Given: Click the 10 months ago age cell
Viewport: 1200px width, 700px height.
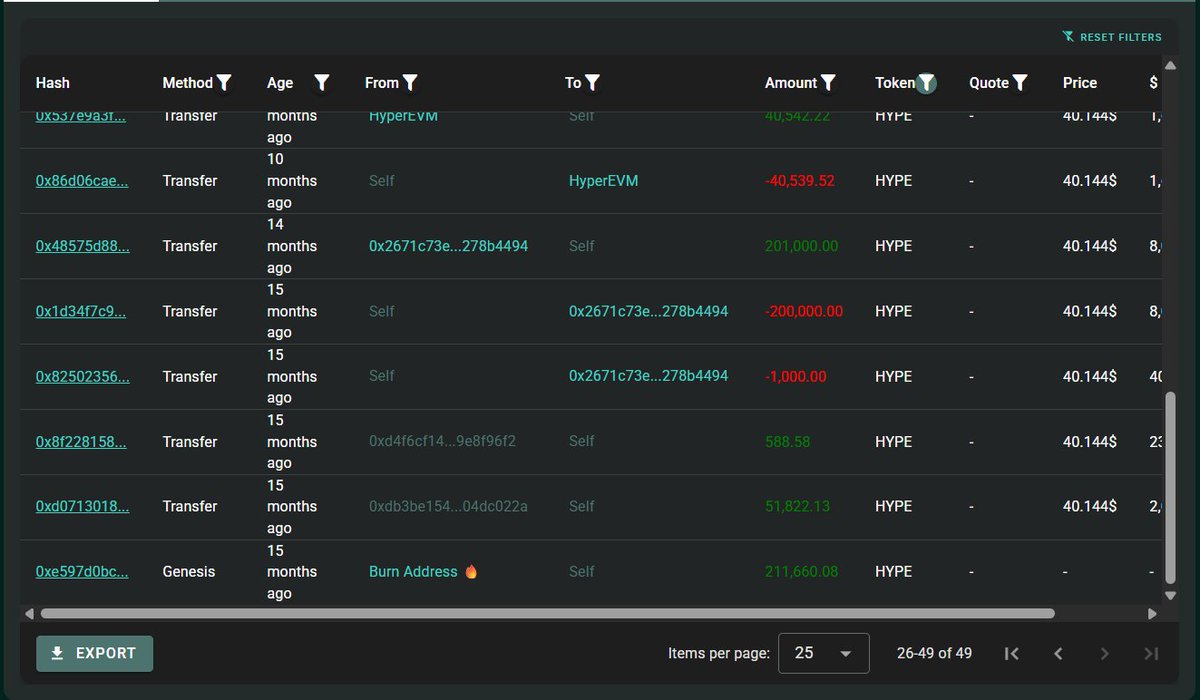Looking at the screenshot, I should (x=292, y=181).
